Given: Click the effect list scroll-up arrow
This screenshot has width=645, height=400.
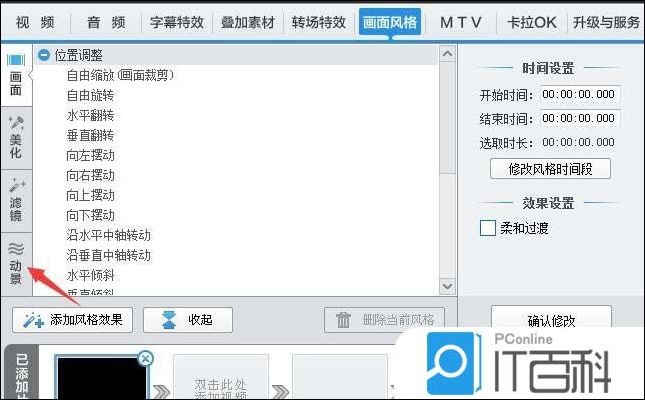Looking at the screenshot, I should [448, 53].
